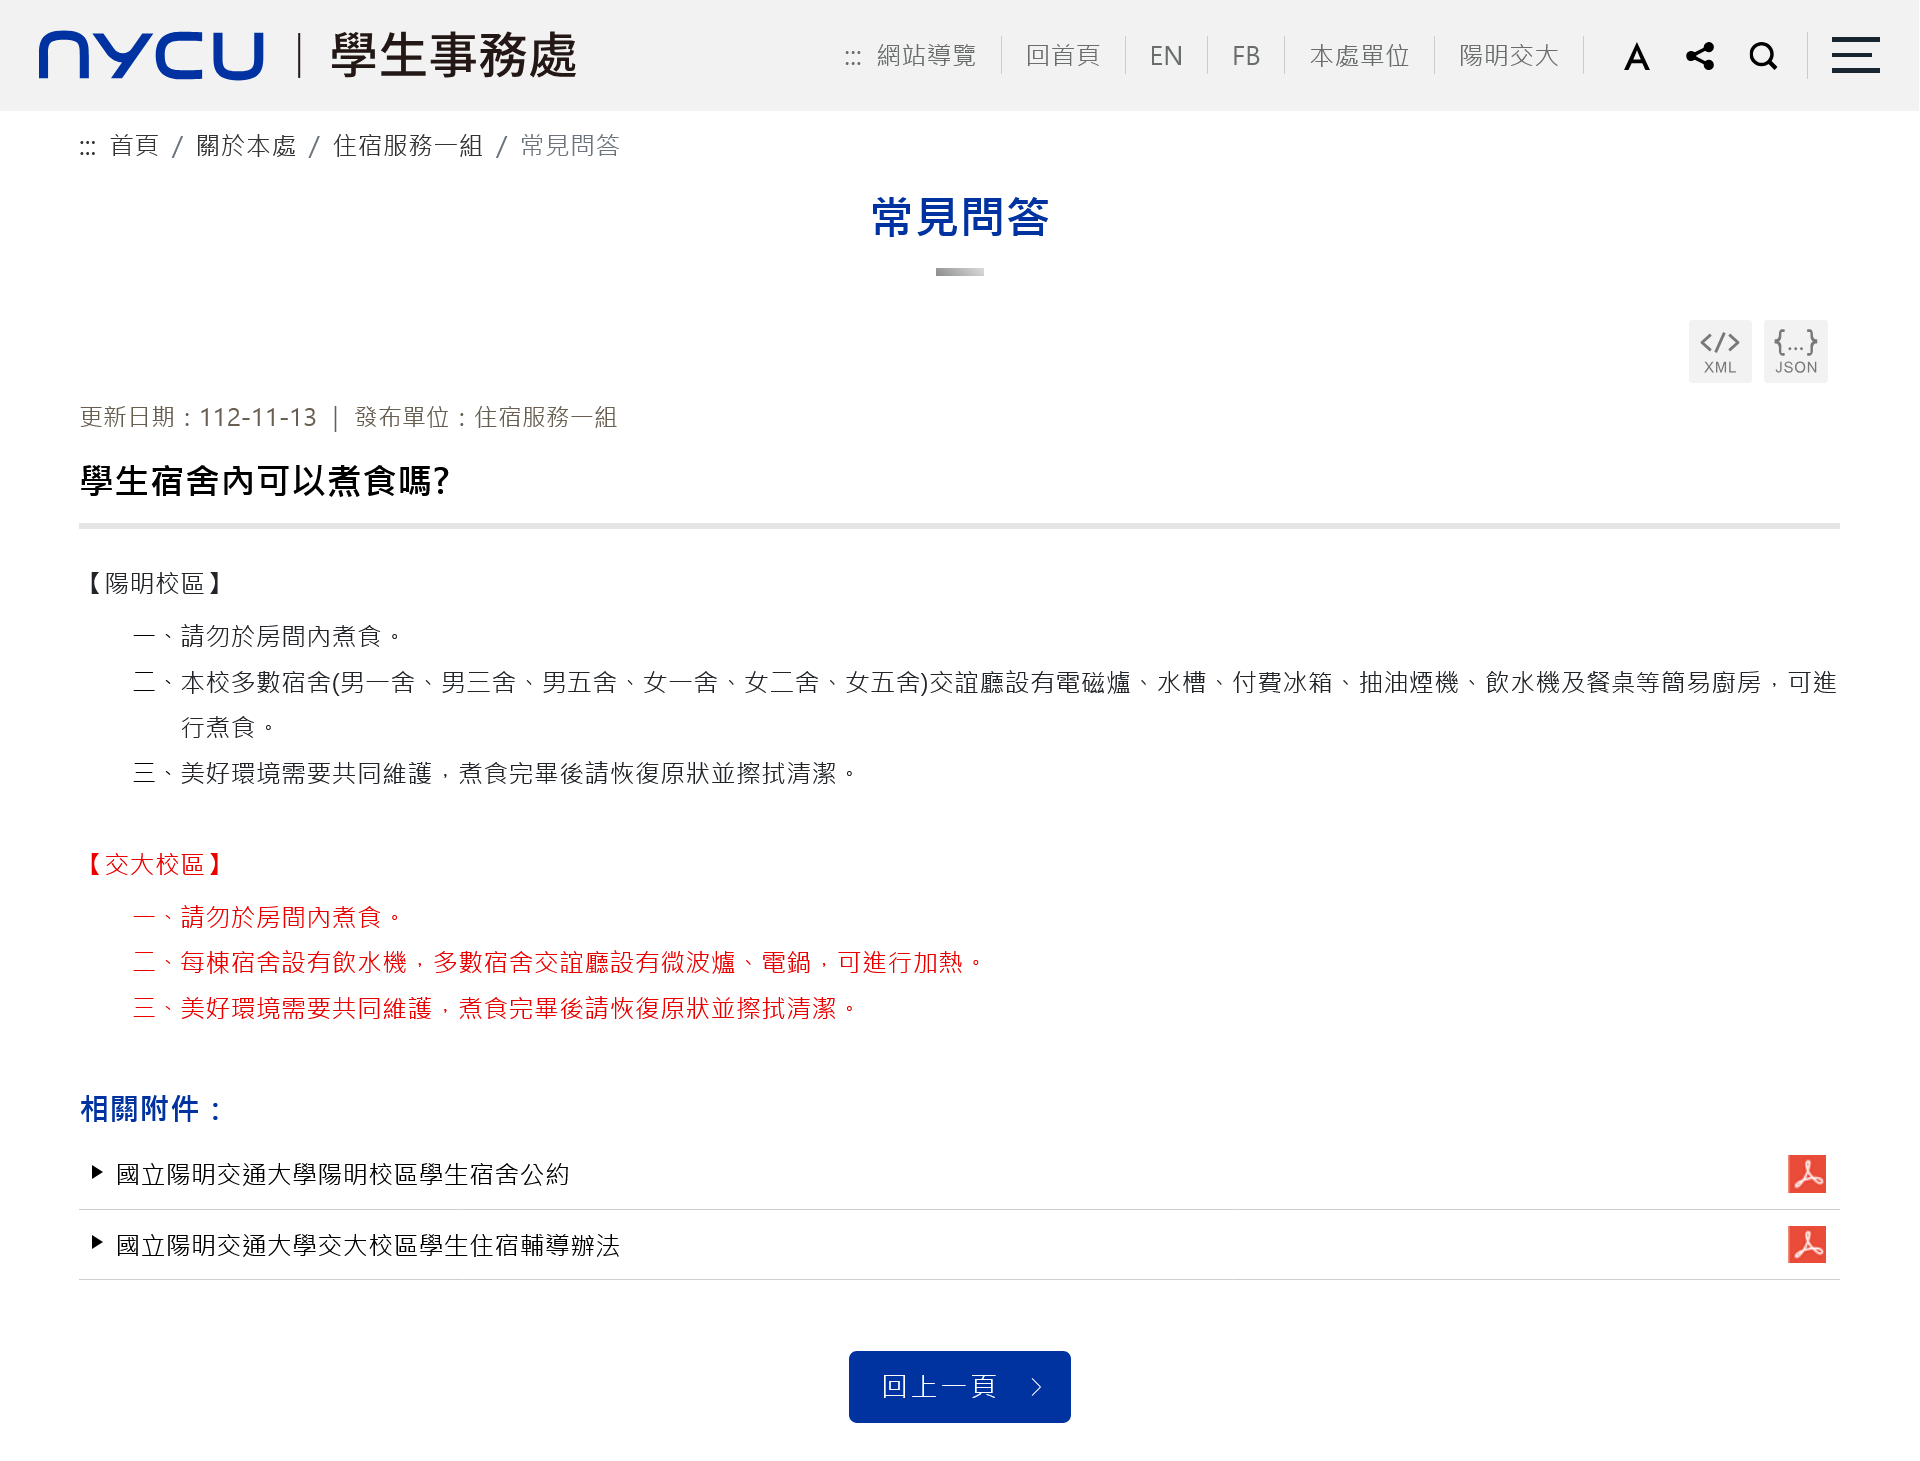
Task: Click the share icon
Action: point(1699,56)
